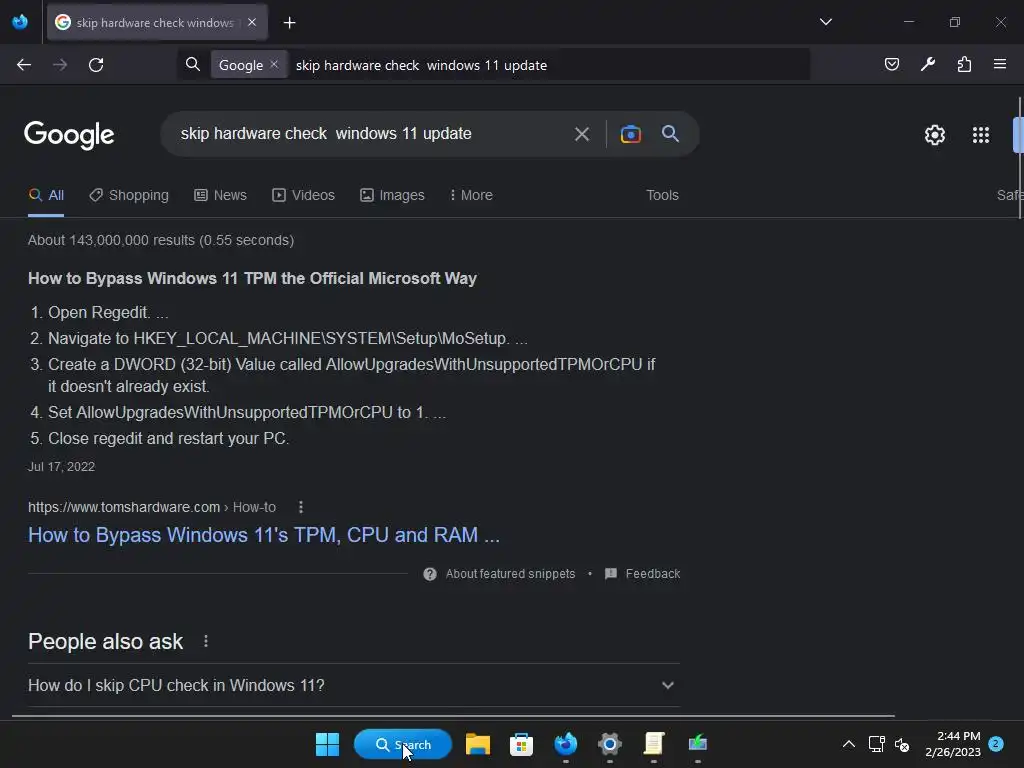
Task: Click the results count text
Action: pyautogui.click(x=161, y=240)
